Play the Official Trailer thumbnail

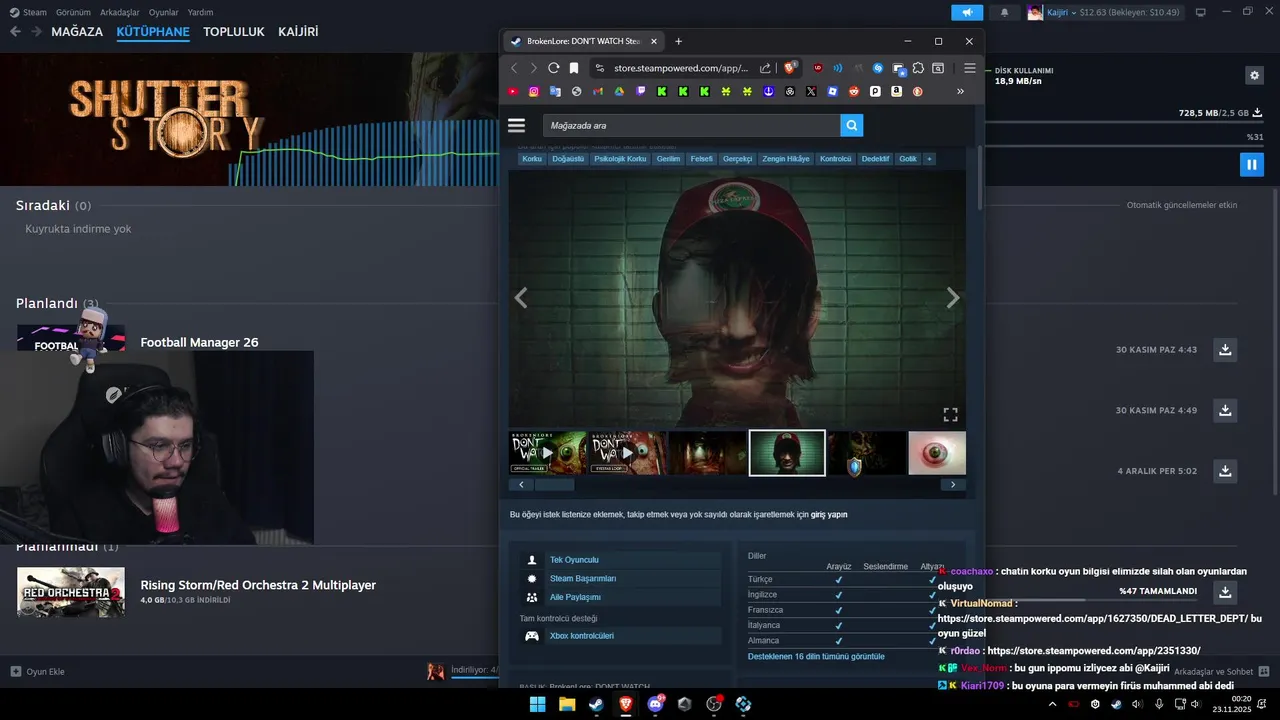pyautogui.click(x=547, y=453)
